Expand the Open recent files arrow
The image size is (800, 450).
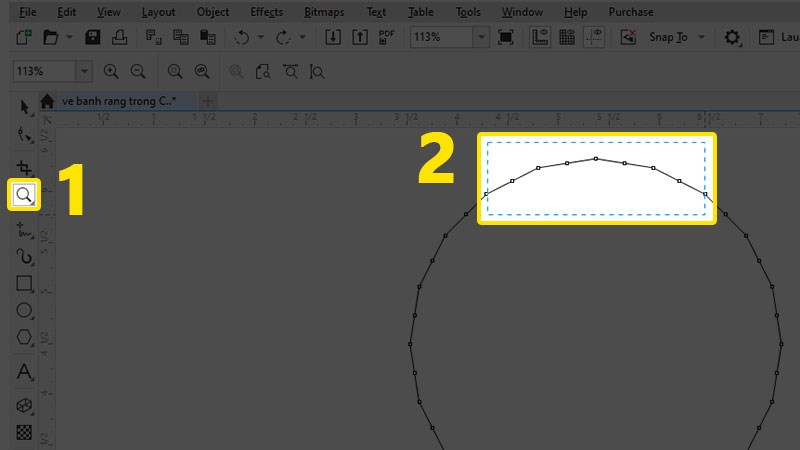pyautogui.click(x=69, y=37)
